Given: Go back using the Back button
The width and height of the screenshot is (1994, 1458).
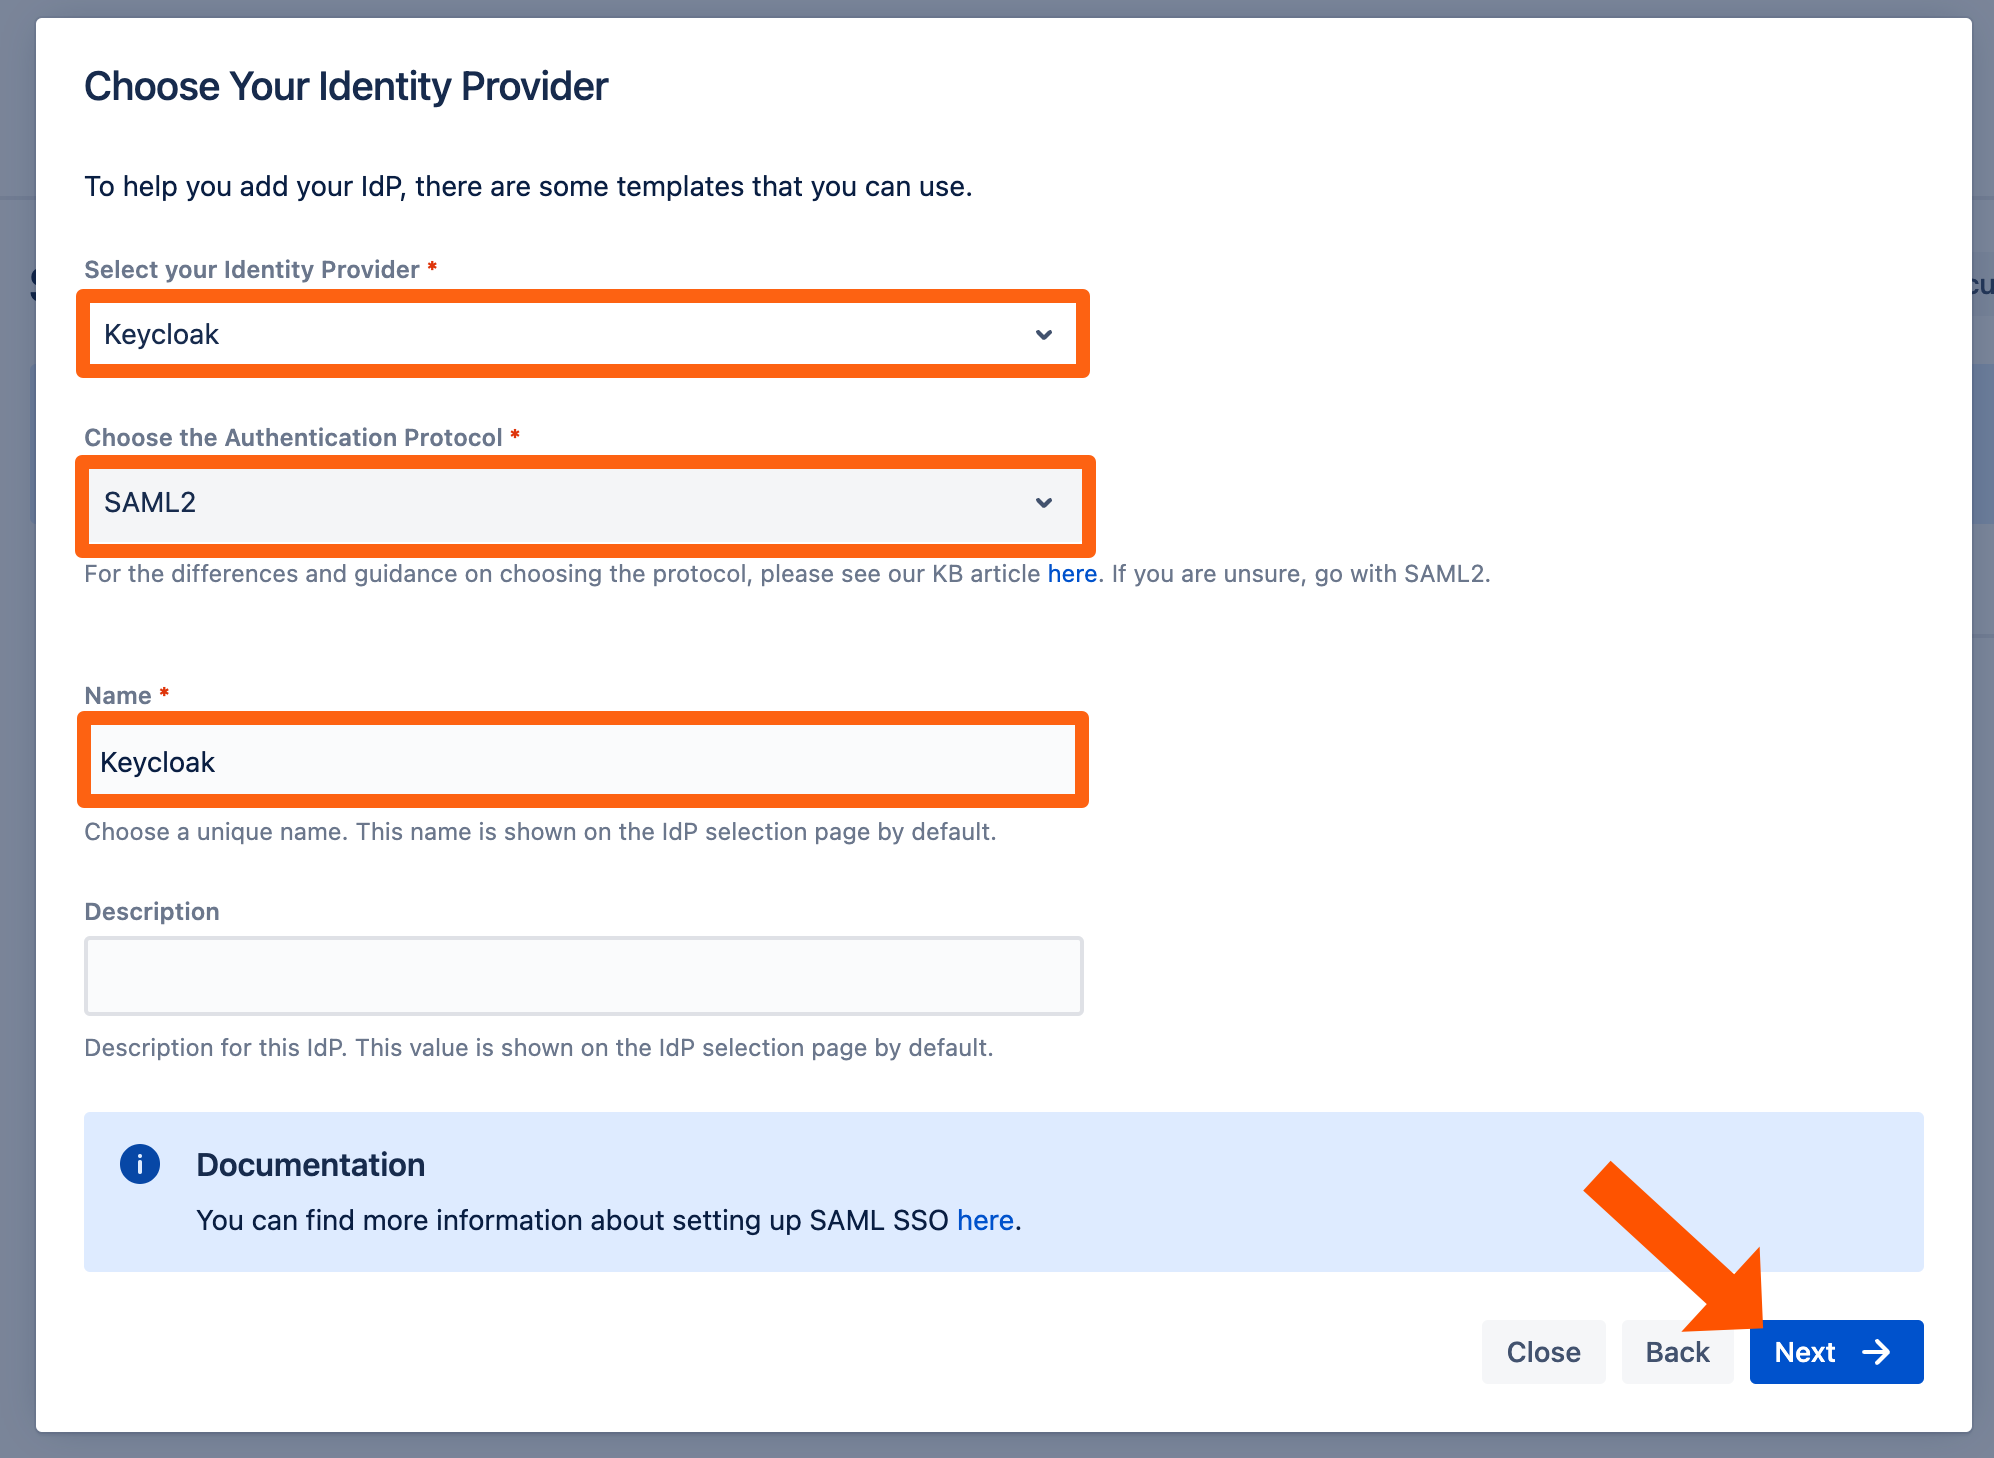Looking at the screenshot, I should 1677,1352.
